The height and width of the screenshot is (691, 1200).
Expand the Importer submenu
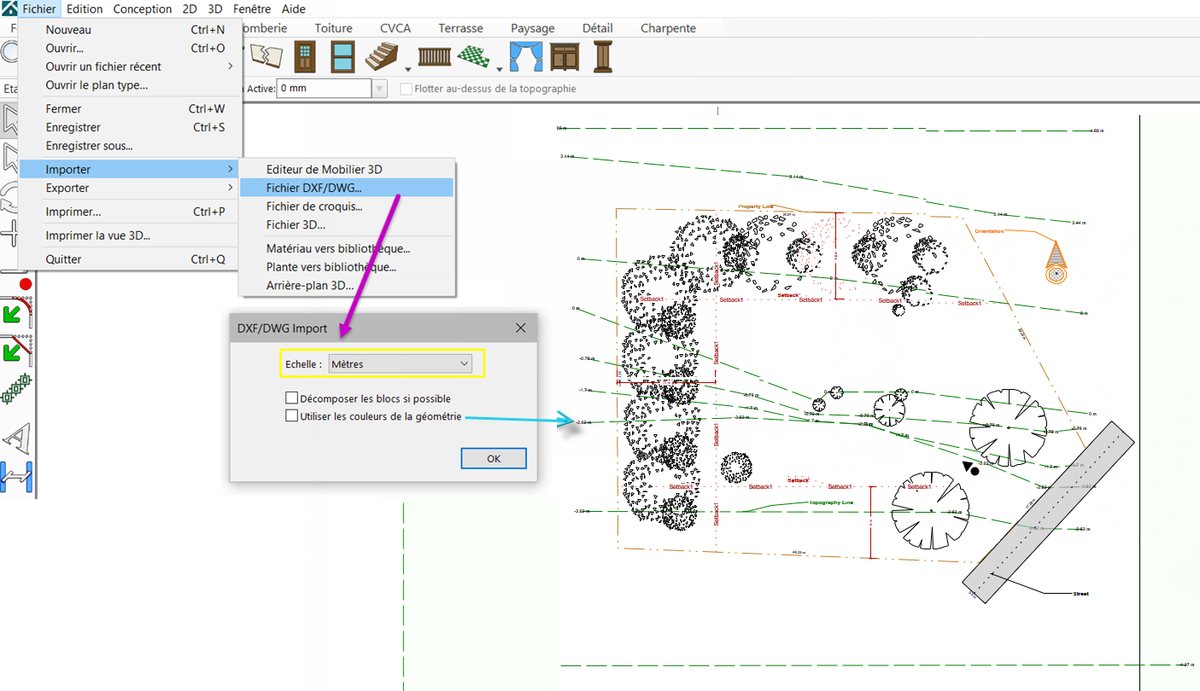tap(128, 169)
